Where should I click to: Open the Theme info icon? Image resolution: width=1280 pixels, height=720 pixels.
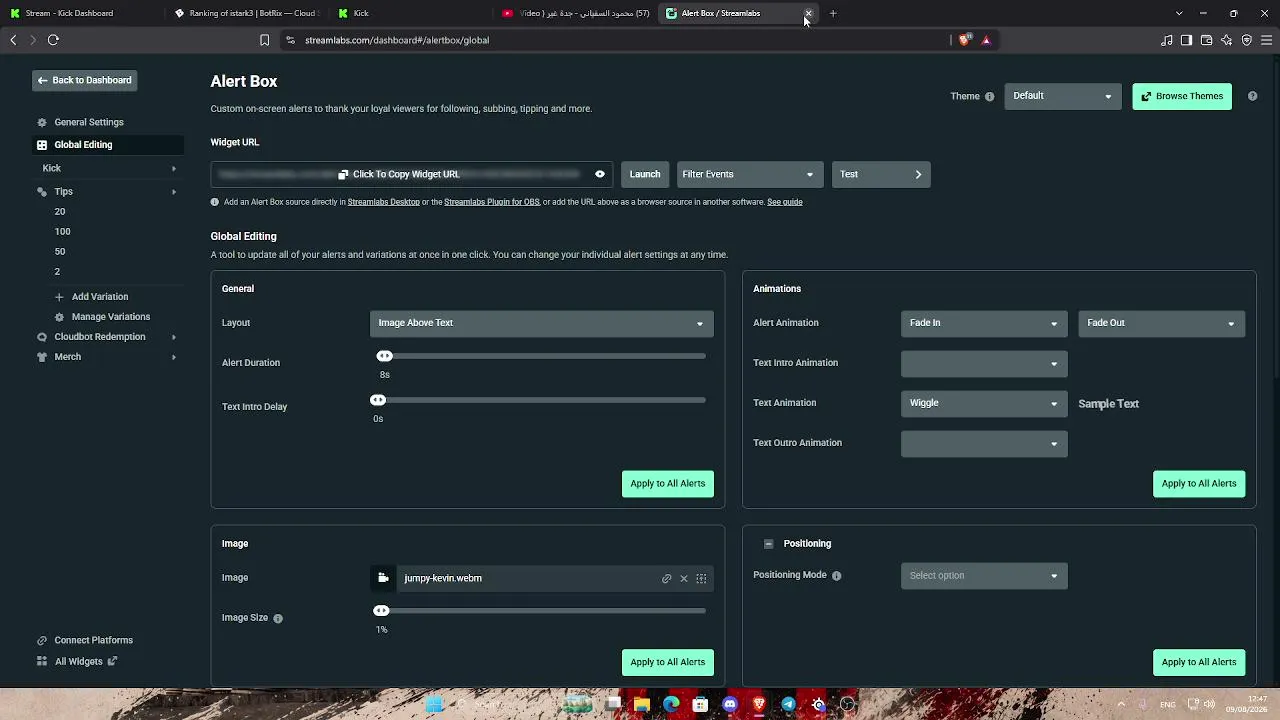pyautogui.click(x=990, y=97)
